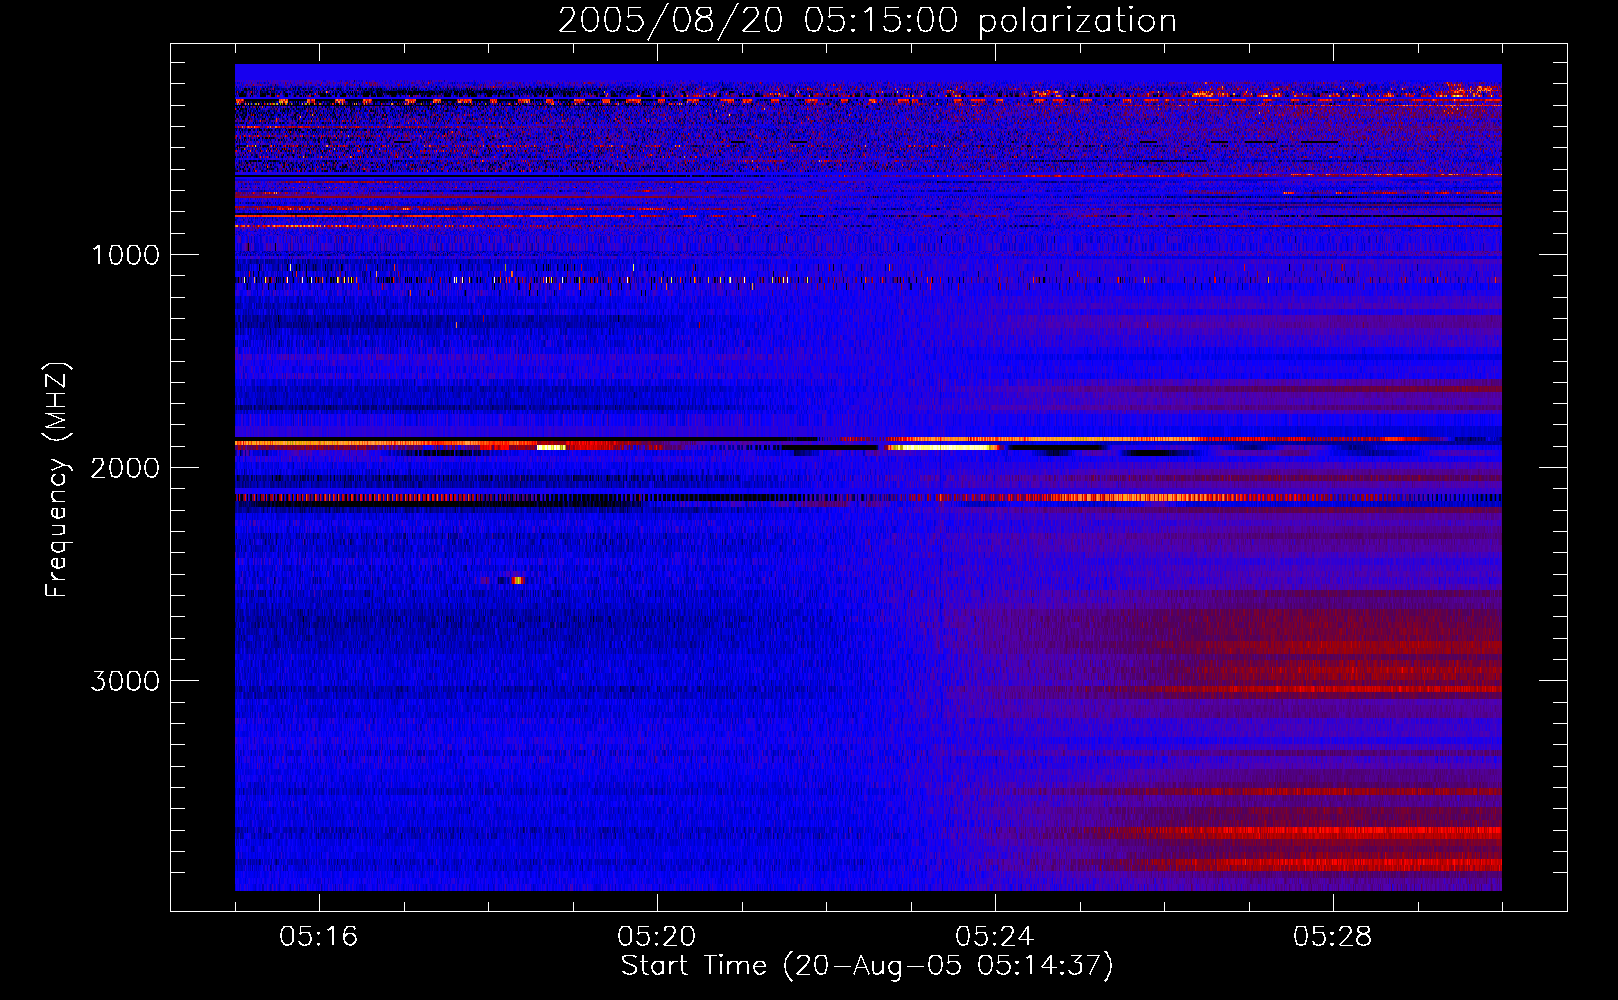Screen dimensions: 1618x1000
Task: Click the plot title "2005/08/20 05:15:00 polarization"
Action: pyautogui.click(x=867, y=20)
